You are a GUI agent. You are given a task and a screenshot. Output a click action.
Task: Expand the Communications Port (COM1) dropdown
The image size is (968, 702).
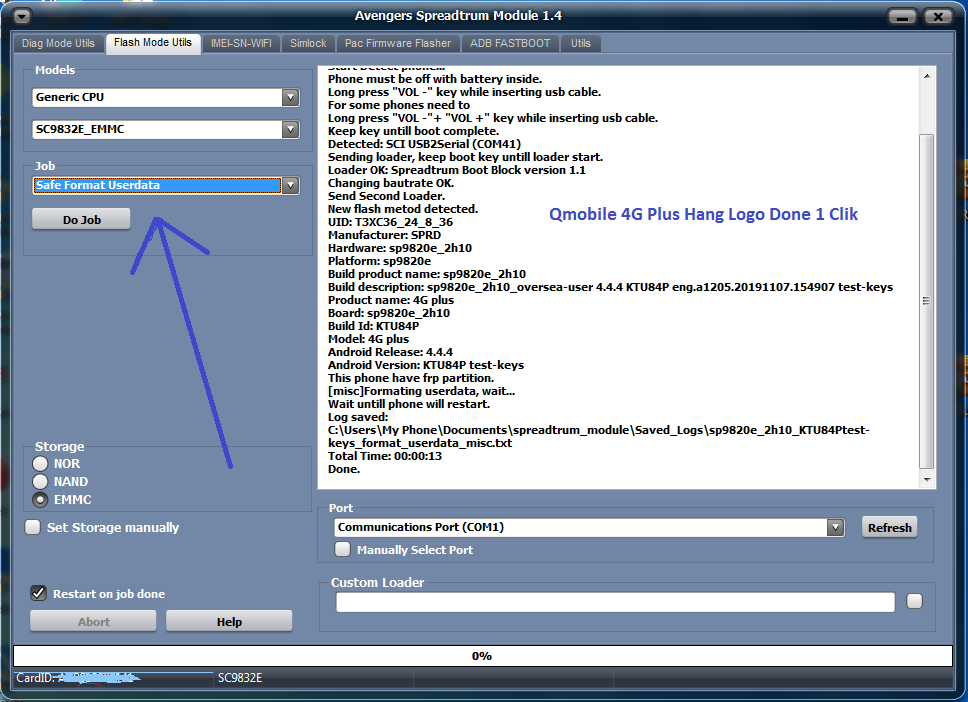835,527
